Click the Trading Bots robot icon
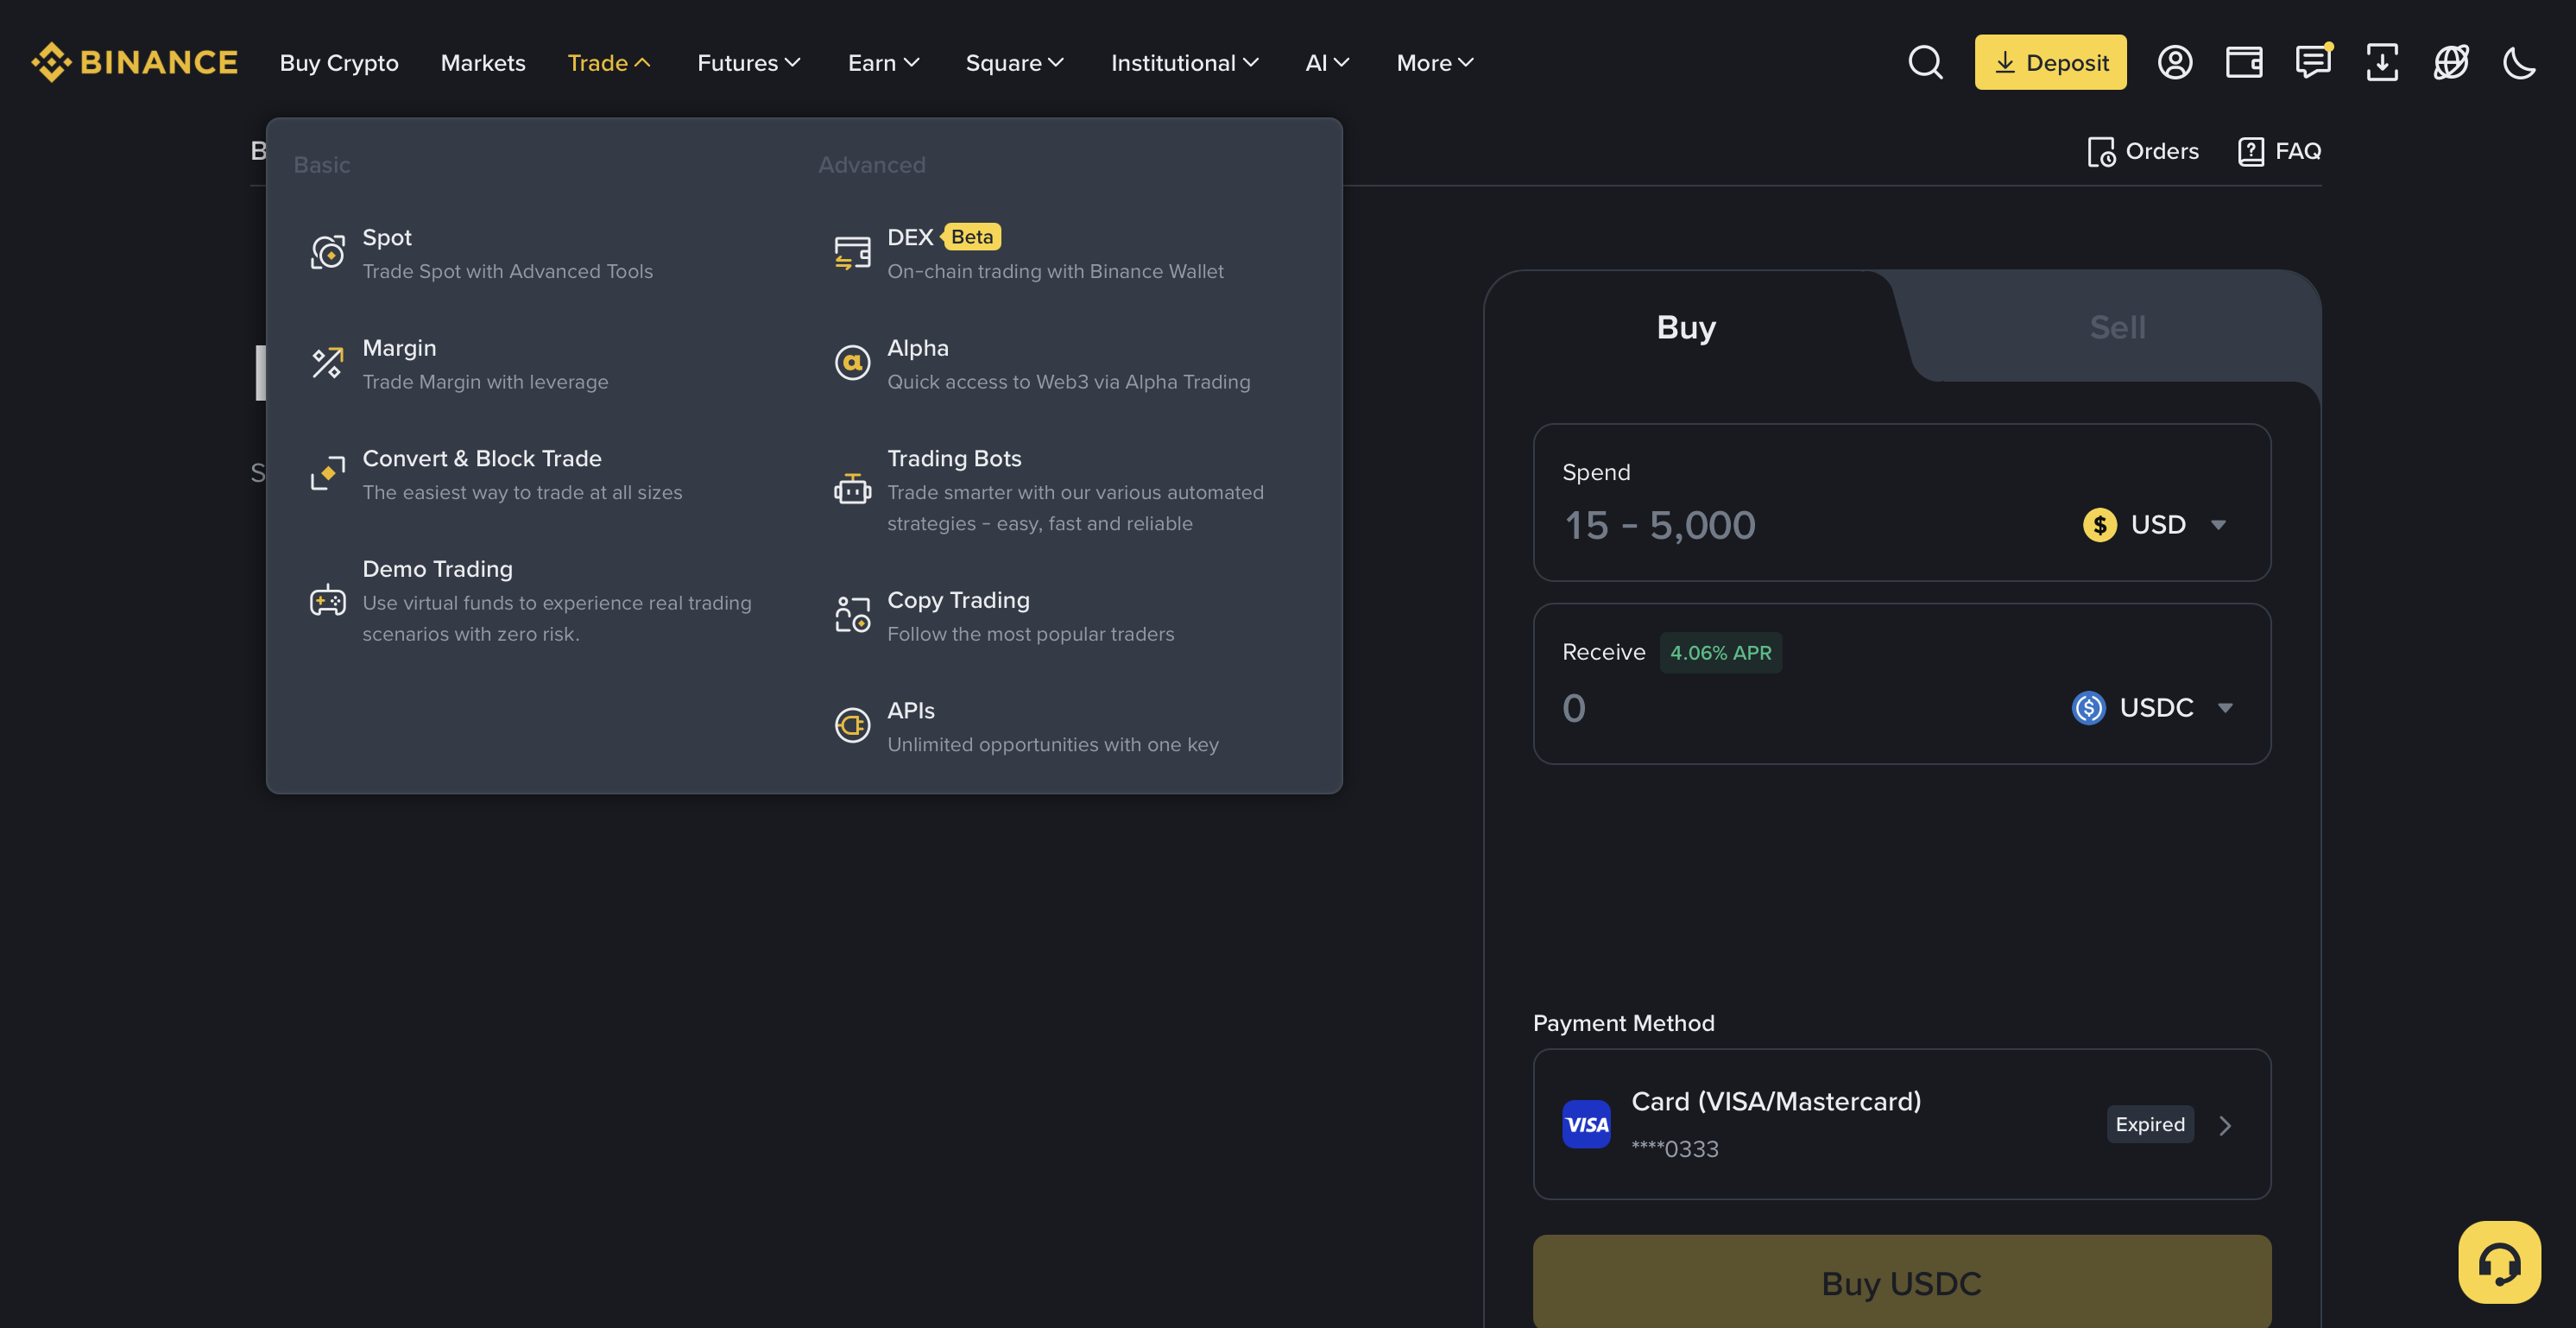The width and height of the screenshot is (2576, 1328). (x=853, y=490)
